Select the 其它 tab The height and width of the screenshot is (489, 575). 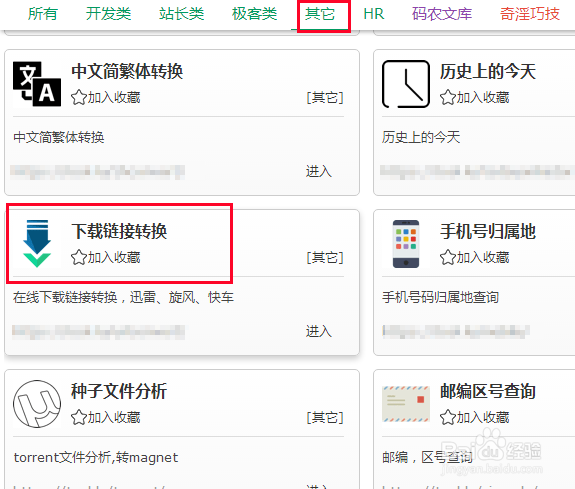tap(320, 14)
